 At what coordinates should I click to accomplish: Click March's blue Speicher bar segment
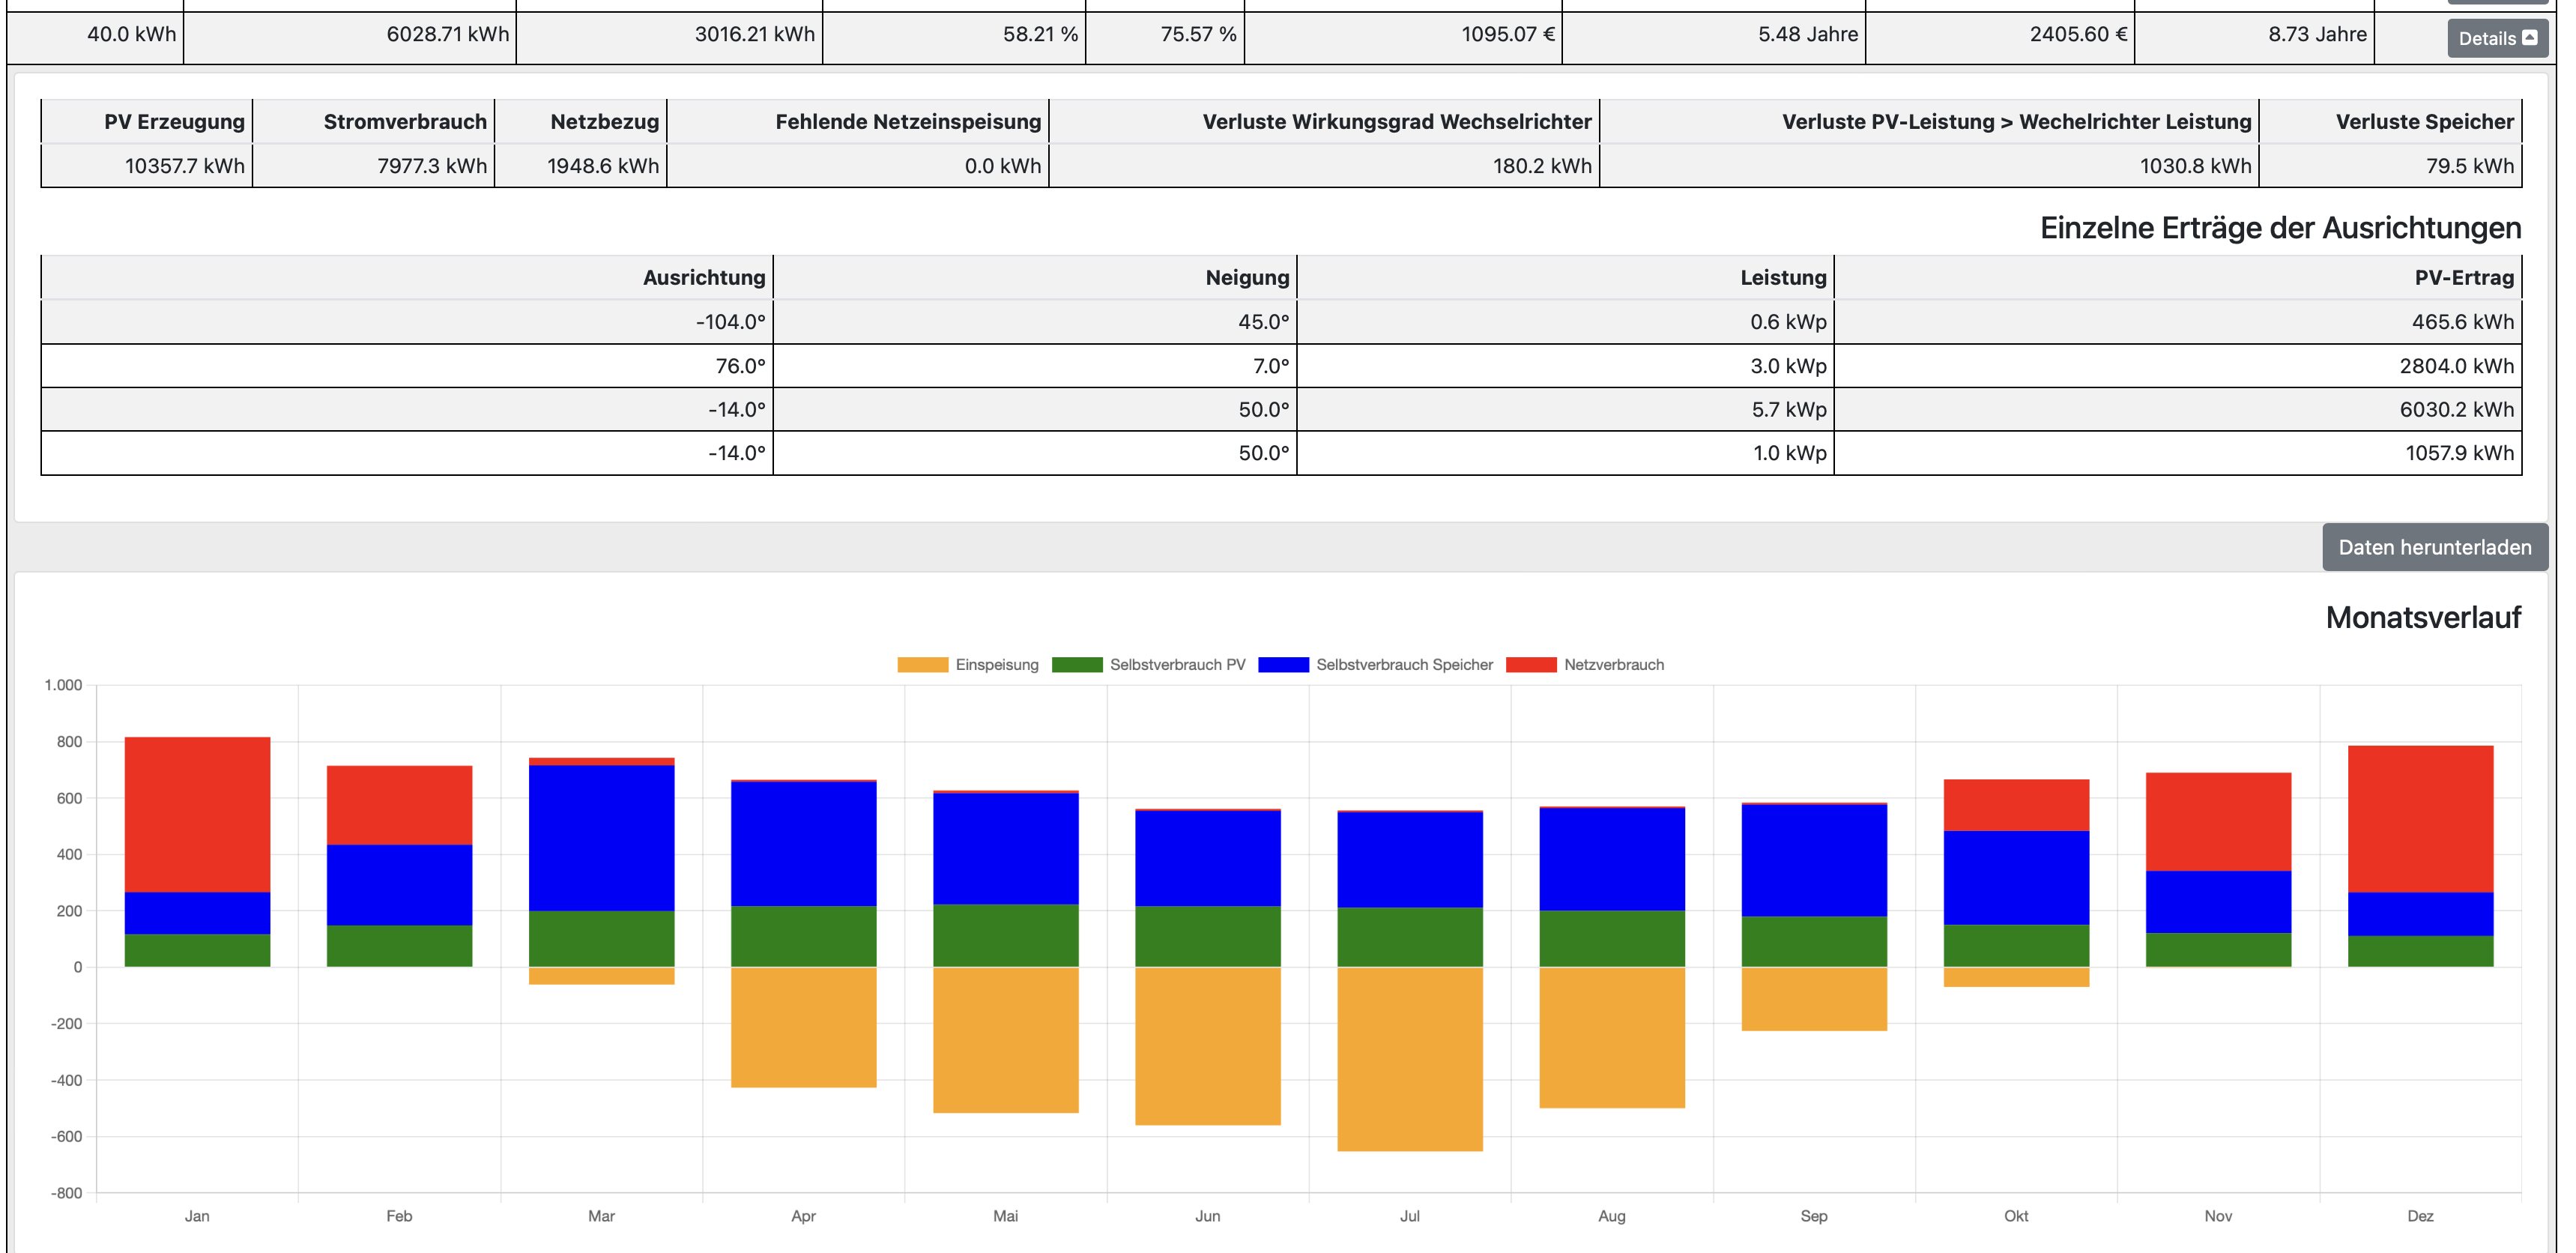click(601, 837)
